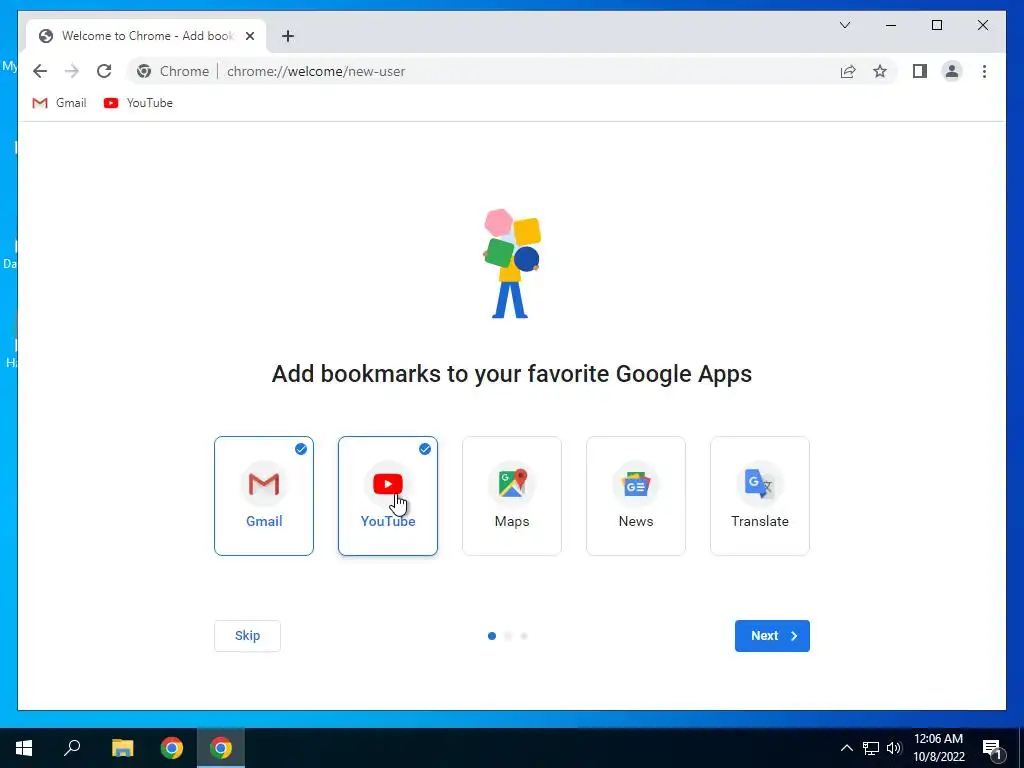The width and height of the screenshot is (1024, 768).
Task: Jump to the second step indicator dot
Action: [508, 635]
